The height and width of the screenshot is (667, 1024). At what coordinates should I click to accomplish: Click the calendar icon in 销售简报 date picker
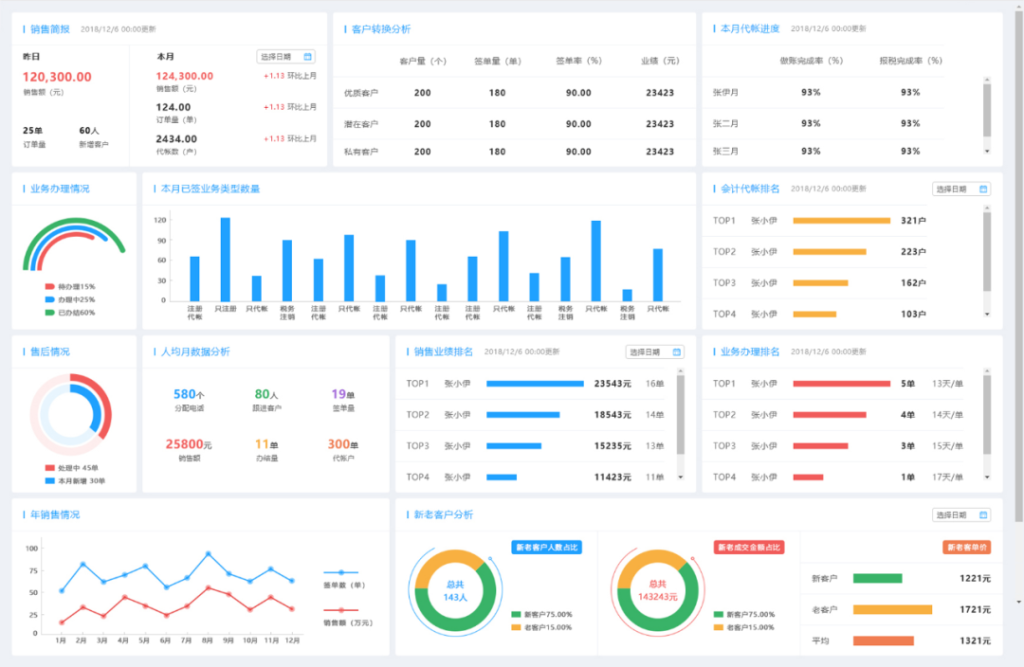click(308, 57)
